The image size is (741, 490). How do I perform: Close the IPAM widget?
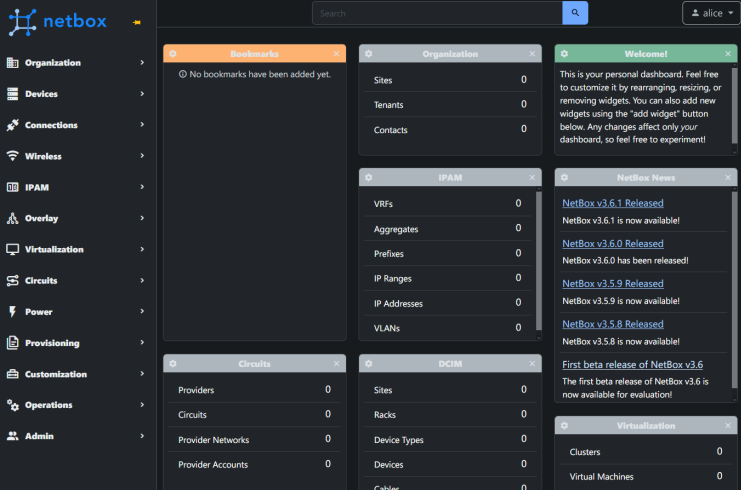click(532, 178)
